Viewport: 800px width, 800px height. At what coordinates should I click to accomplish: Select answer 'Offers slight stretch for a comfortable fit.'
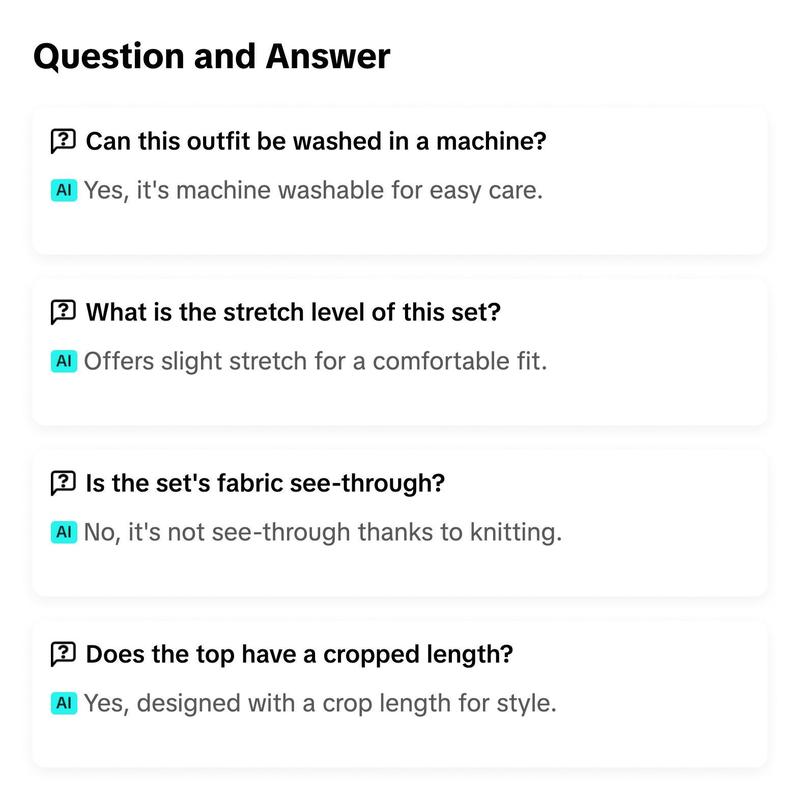tap(315, 361)
